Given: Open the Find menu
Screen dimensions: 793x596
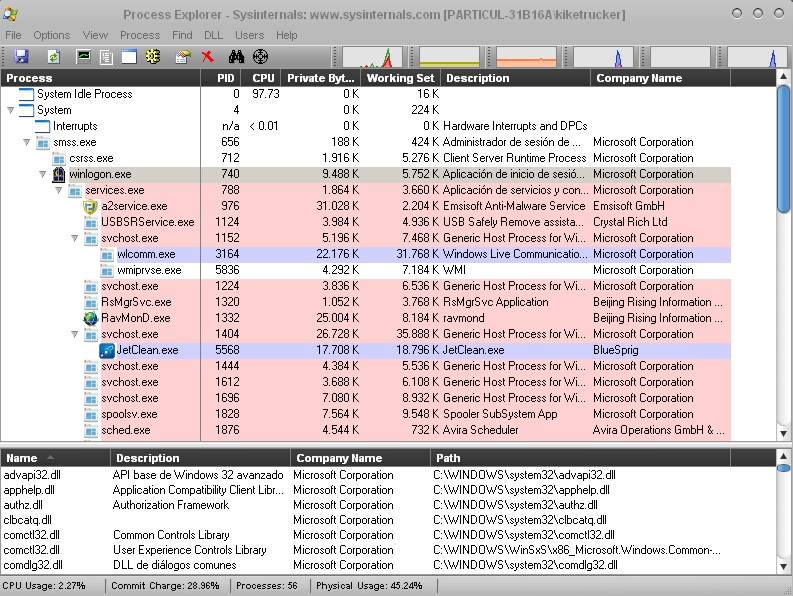Looking at the screenshot, I should pyautogui.click(x=182, y=35).
